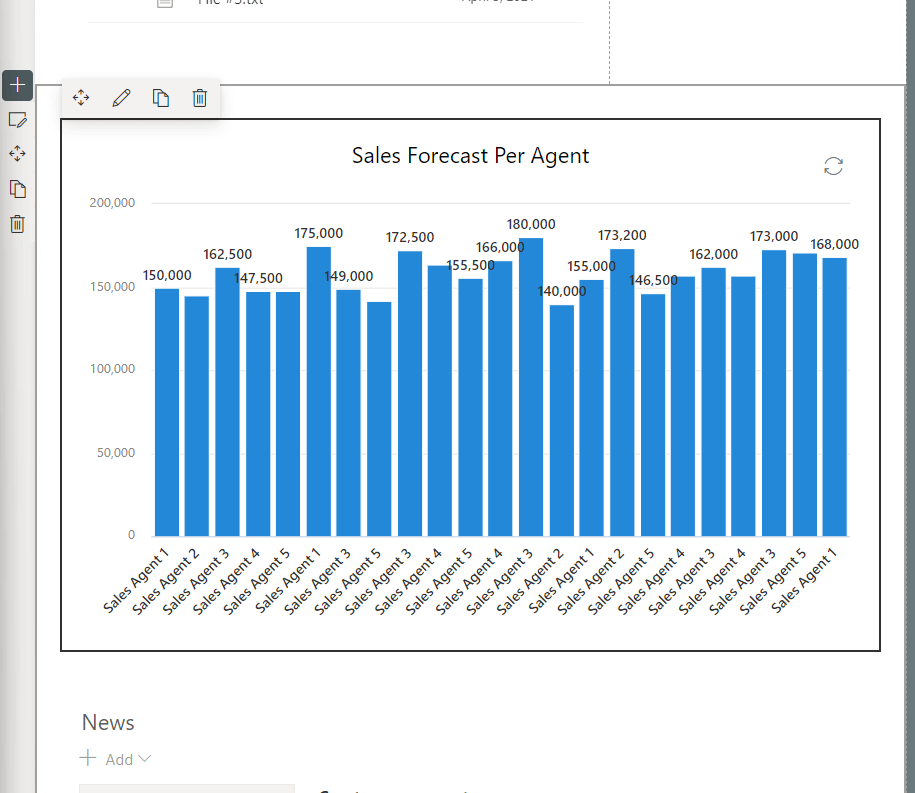Viewport: 915px width, 793px height.
Task: Click the bar labeled 173,200
Action: click(622, 393)
